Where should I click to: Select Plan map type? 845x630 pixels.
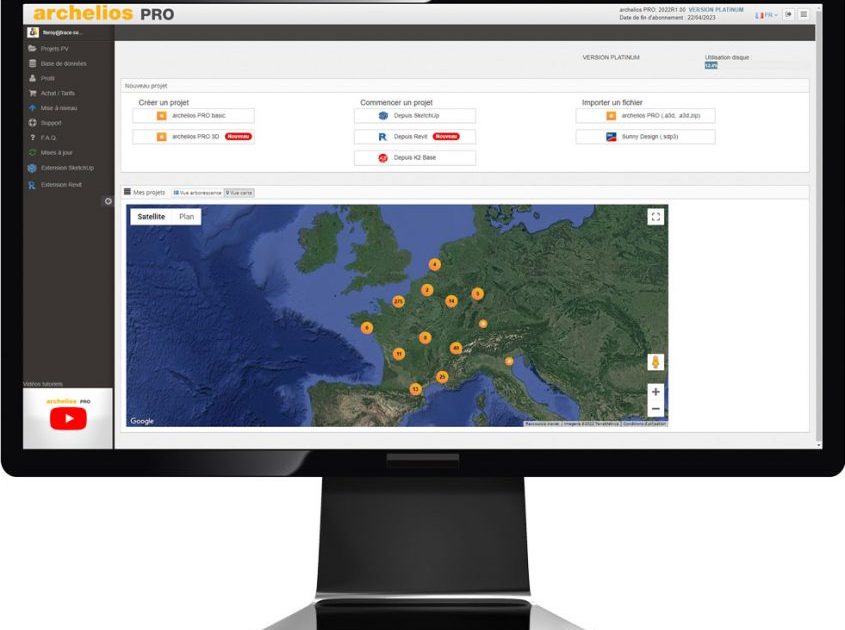[186, 217]
